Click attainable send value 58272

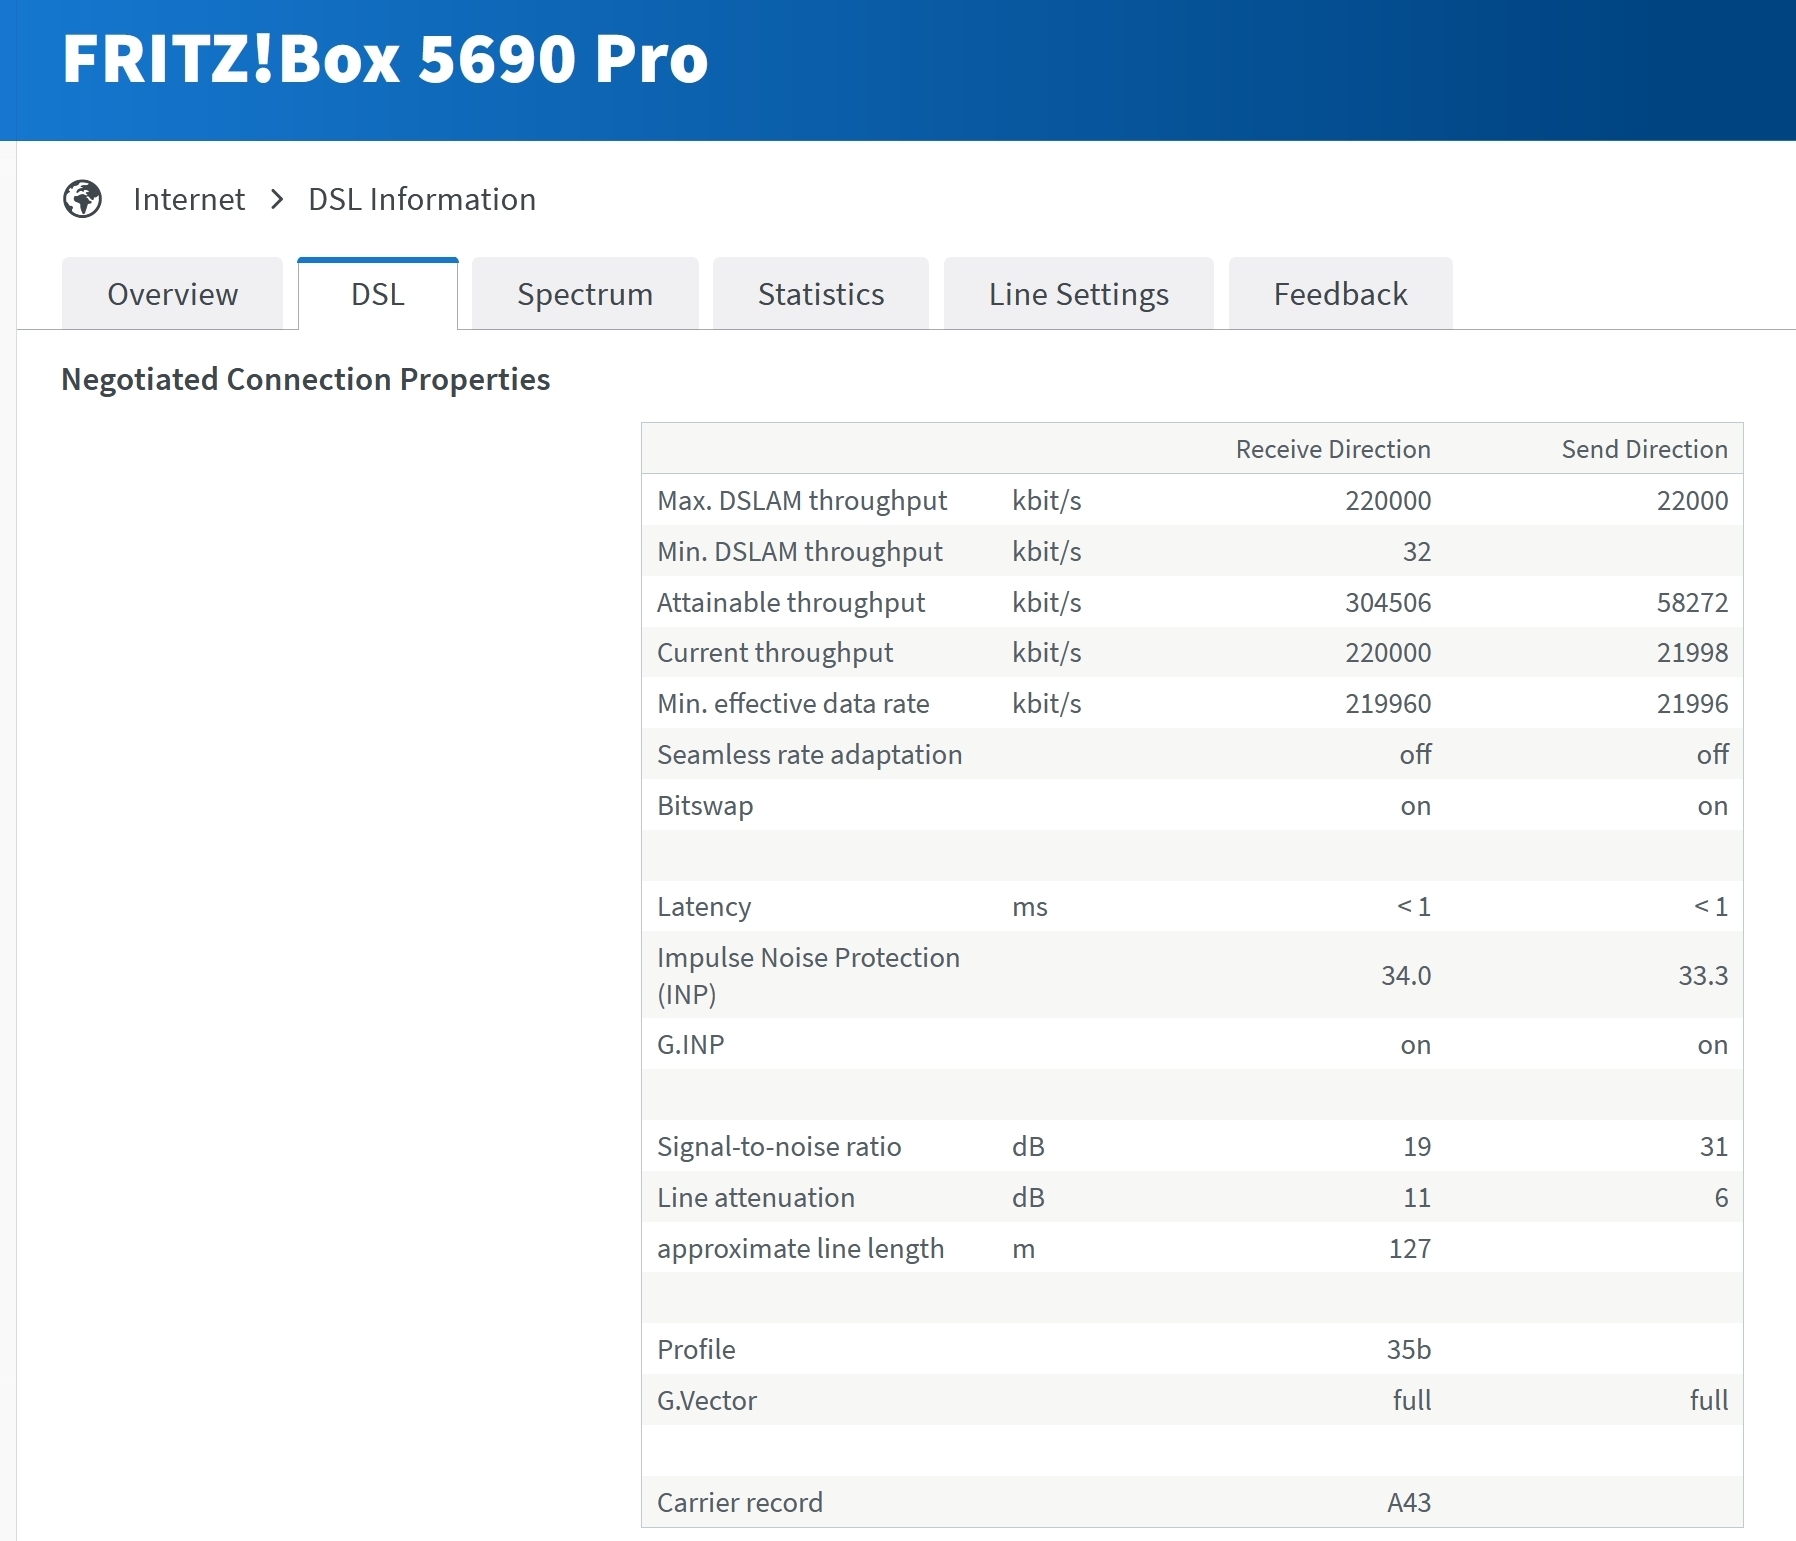tap(1692, 602)
